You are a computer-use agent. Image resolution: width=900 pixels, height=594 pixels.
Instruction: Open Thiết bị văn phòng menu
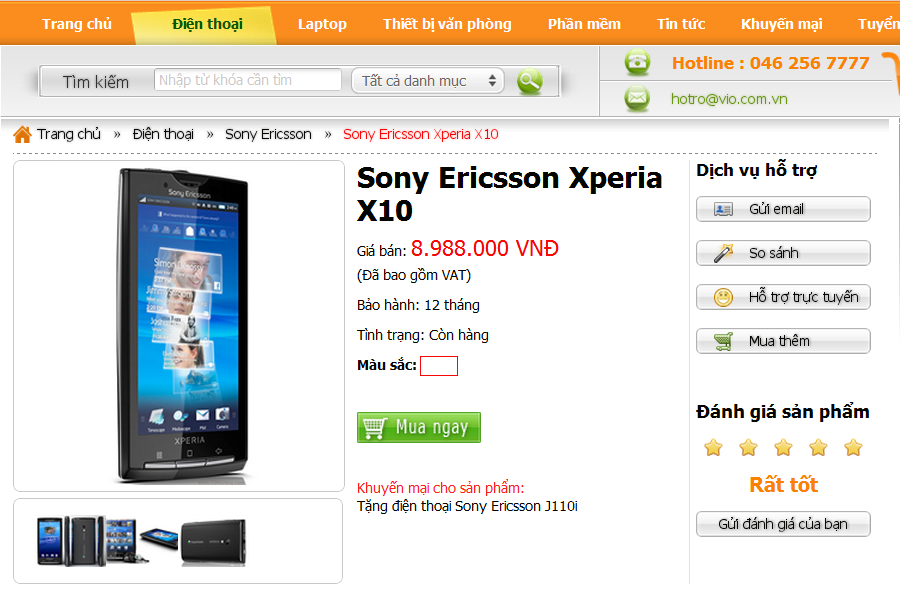pos(447,24)
